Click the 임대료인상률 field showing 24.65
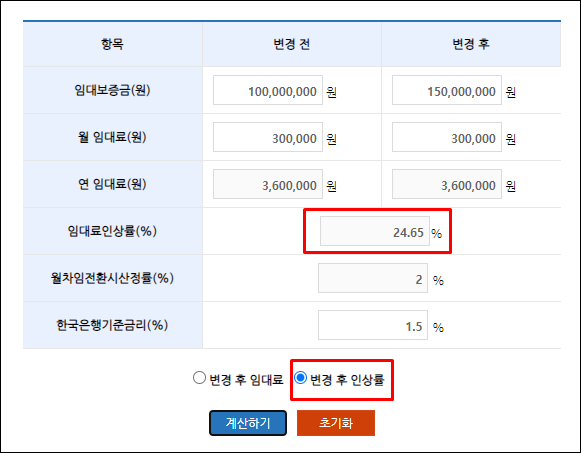The width and height of the screenshot is (581, 453). (x=375, y=231)
